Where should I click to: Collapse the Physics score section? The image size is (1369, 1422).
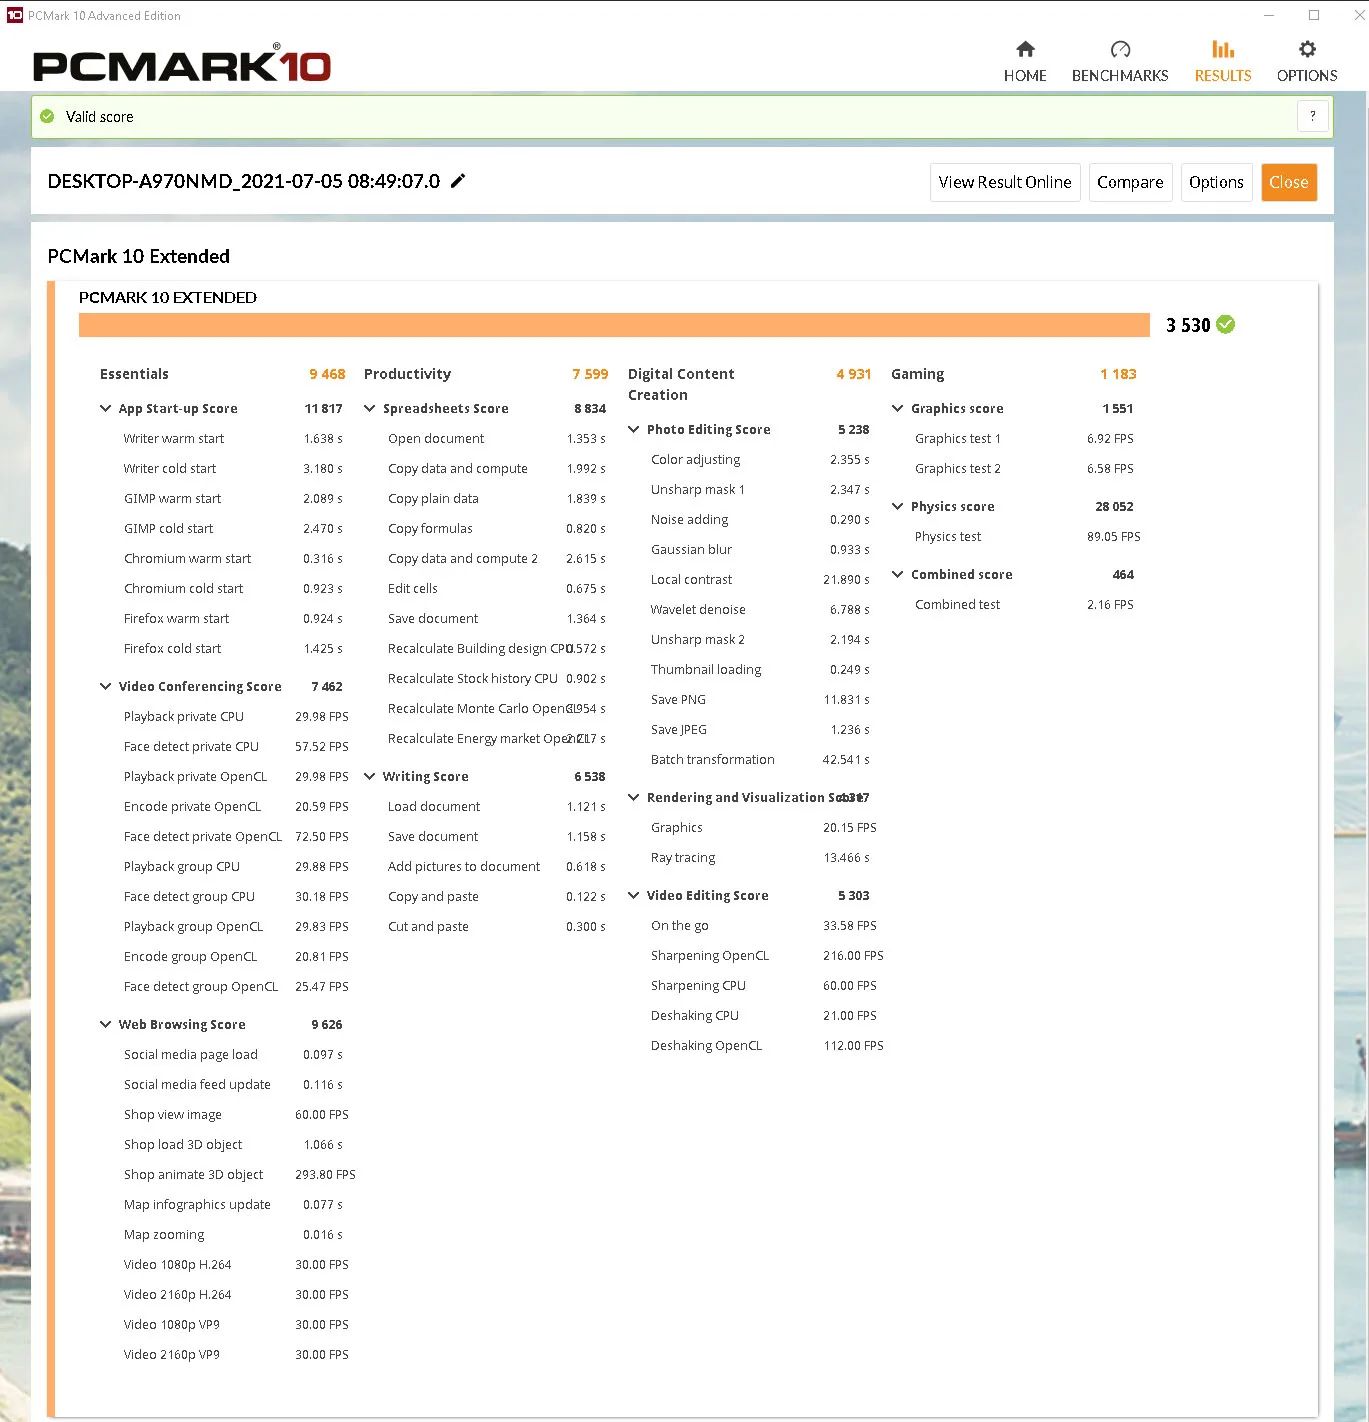(897, 506)
